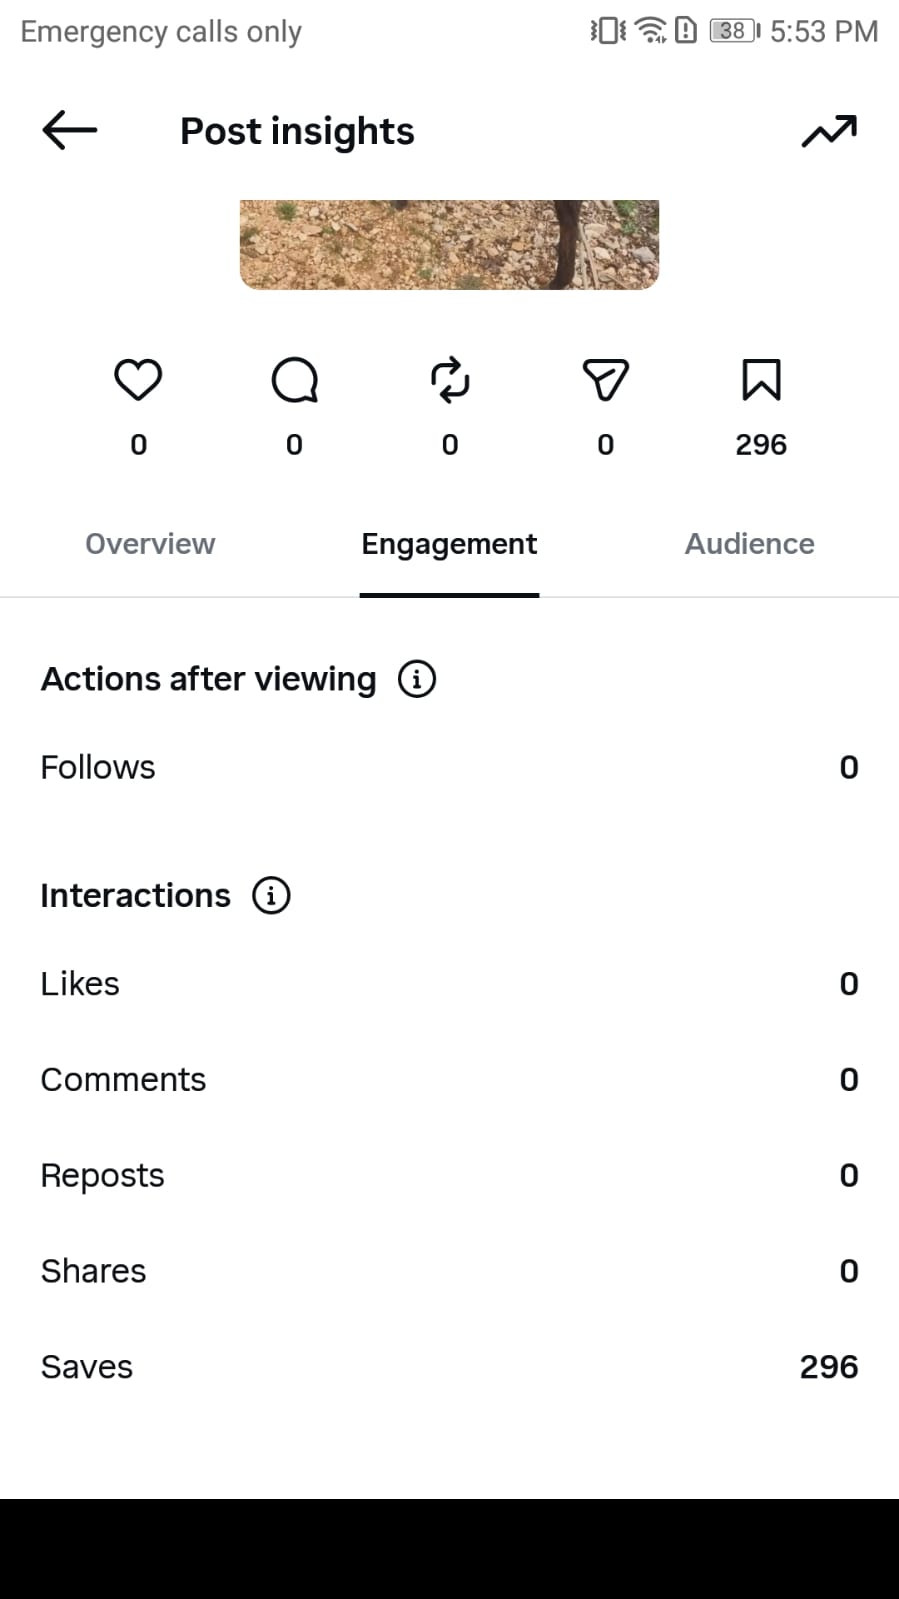The width and height of the screenshot is (899, 1599).
Task: Tap the comment bubble icon
Action: [294, 380]
